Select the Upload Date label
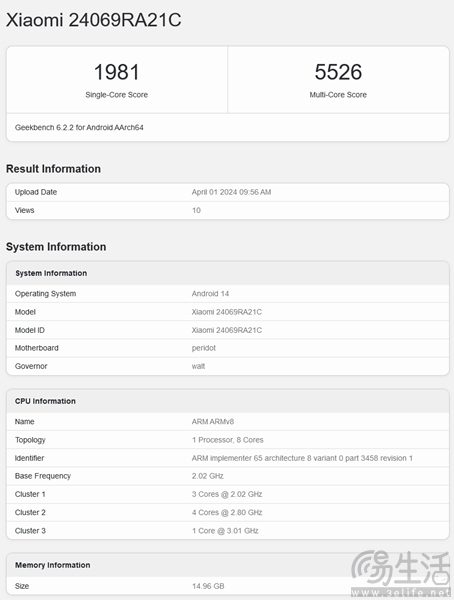Viewport: 454px width, 600px height. [36, 192]
